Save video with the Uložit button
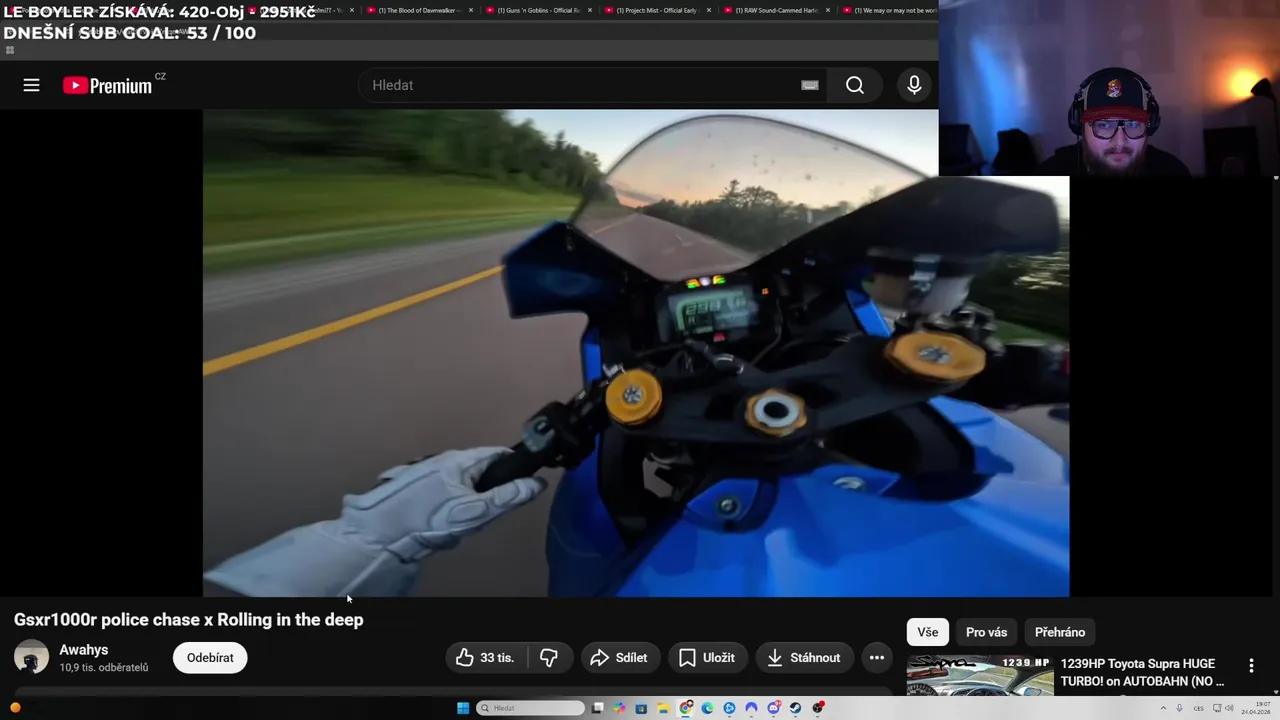The image size is (1280, 720). tap(707, 657)
